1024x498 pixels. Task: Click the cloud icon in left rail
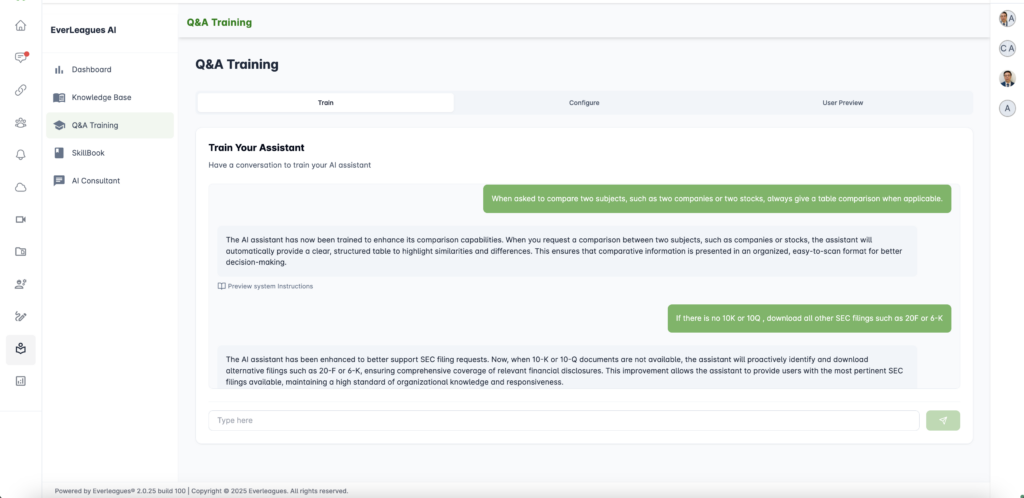tap(20, 187)
